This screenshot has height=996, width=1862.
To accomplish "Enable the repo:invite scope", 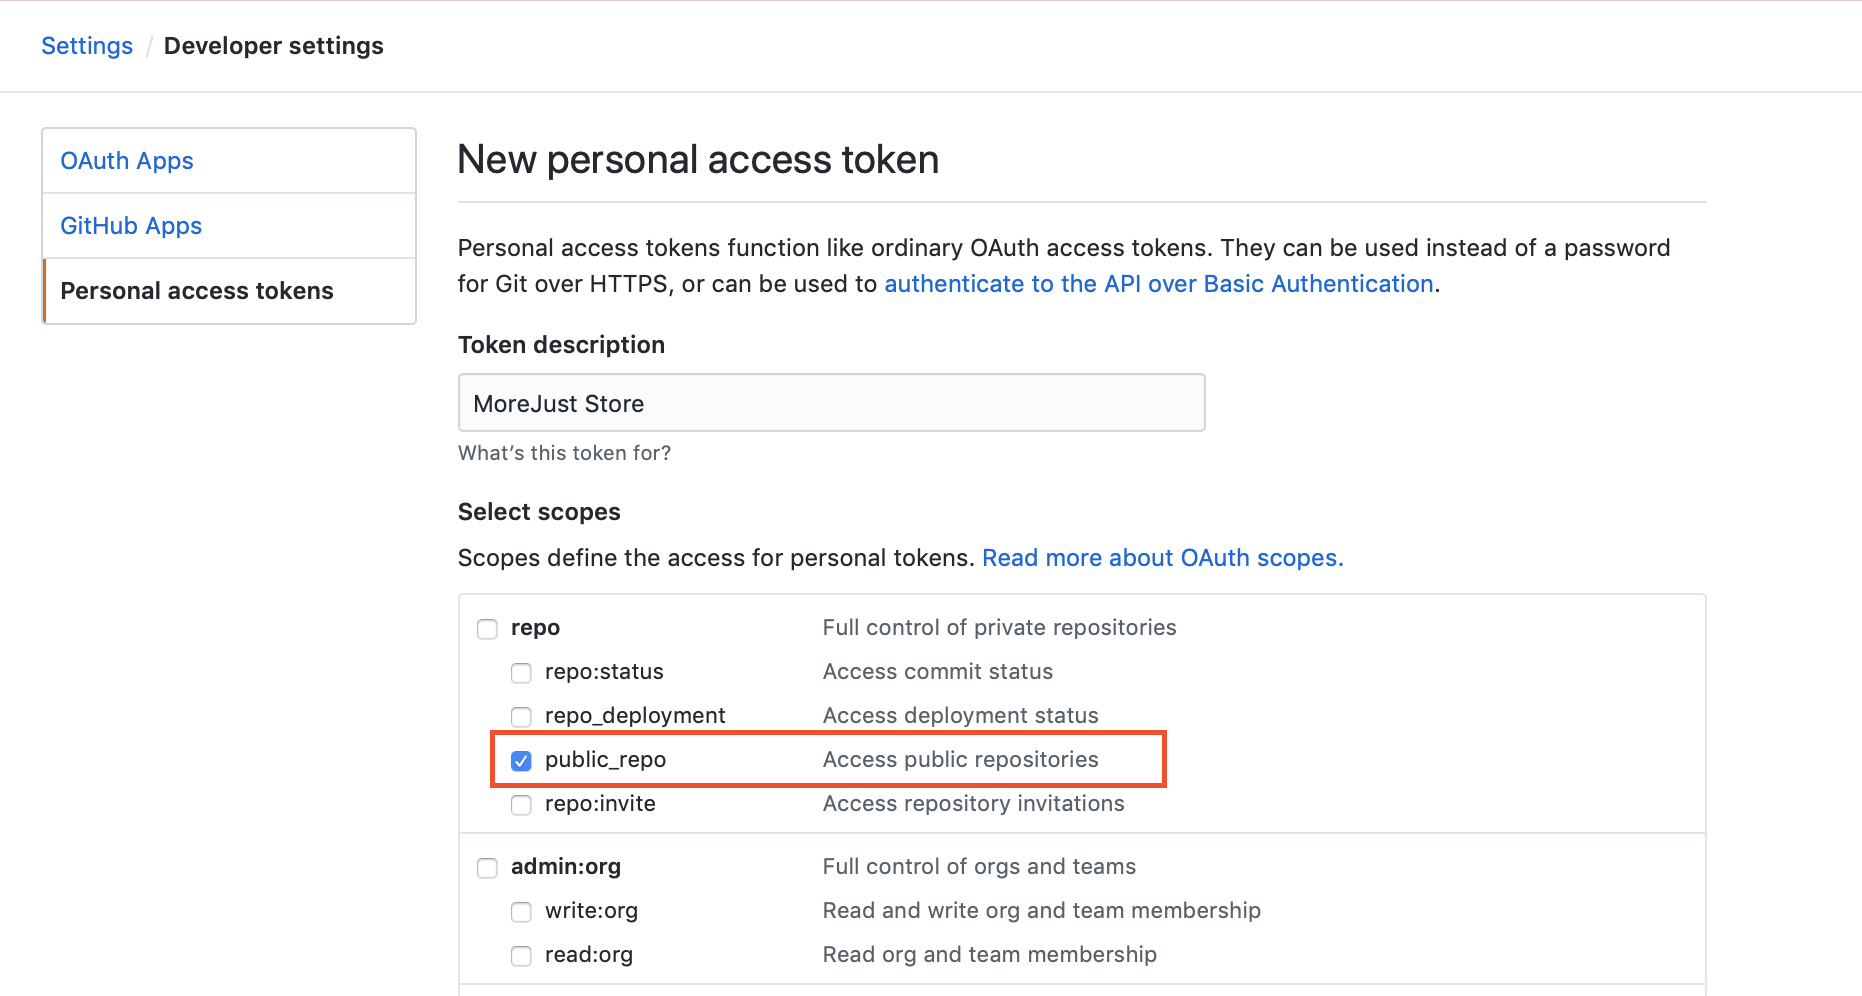I will point(521,805).
